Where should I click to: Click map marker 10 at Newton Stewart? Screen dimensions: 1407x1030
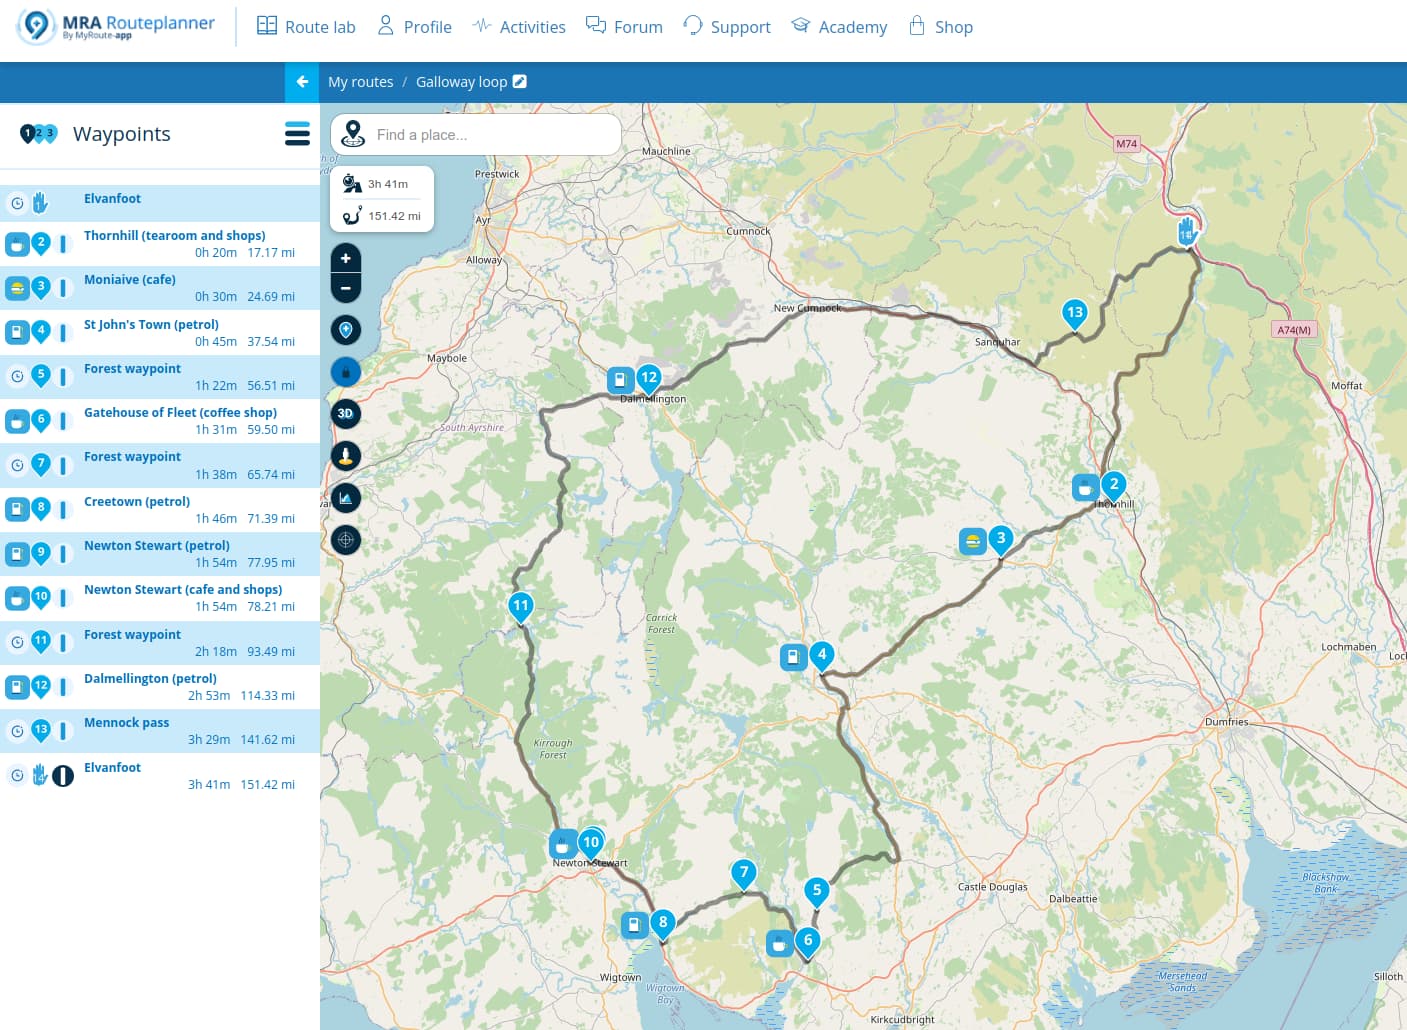pyautogui.click(x=591, y=843)
